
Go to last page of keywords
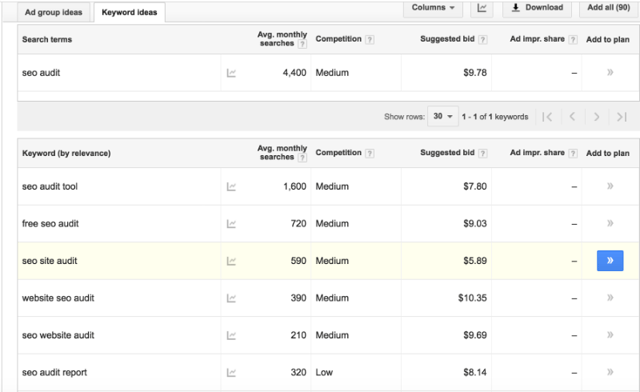tap(622, 117)
